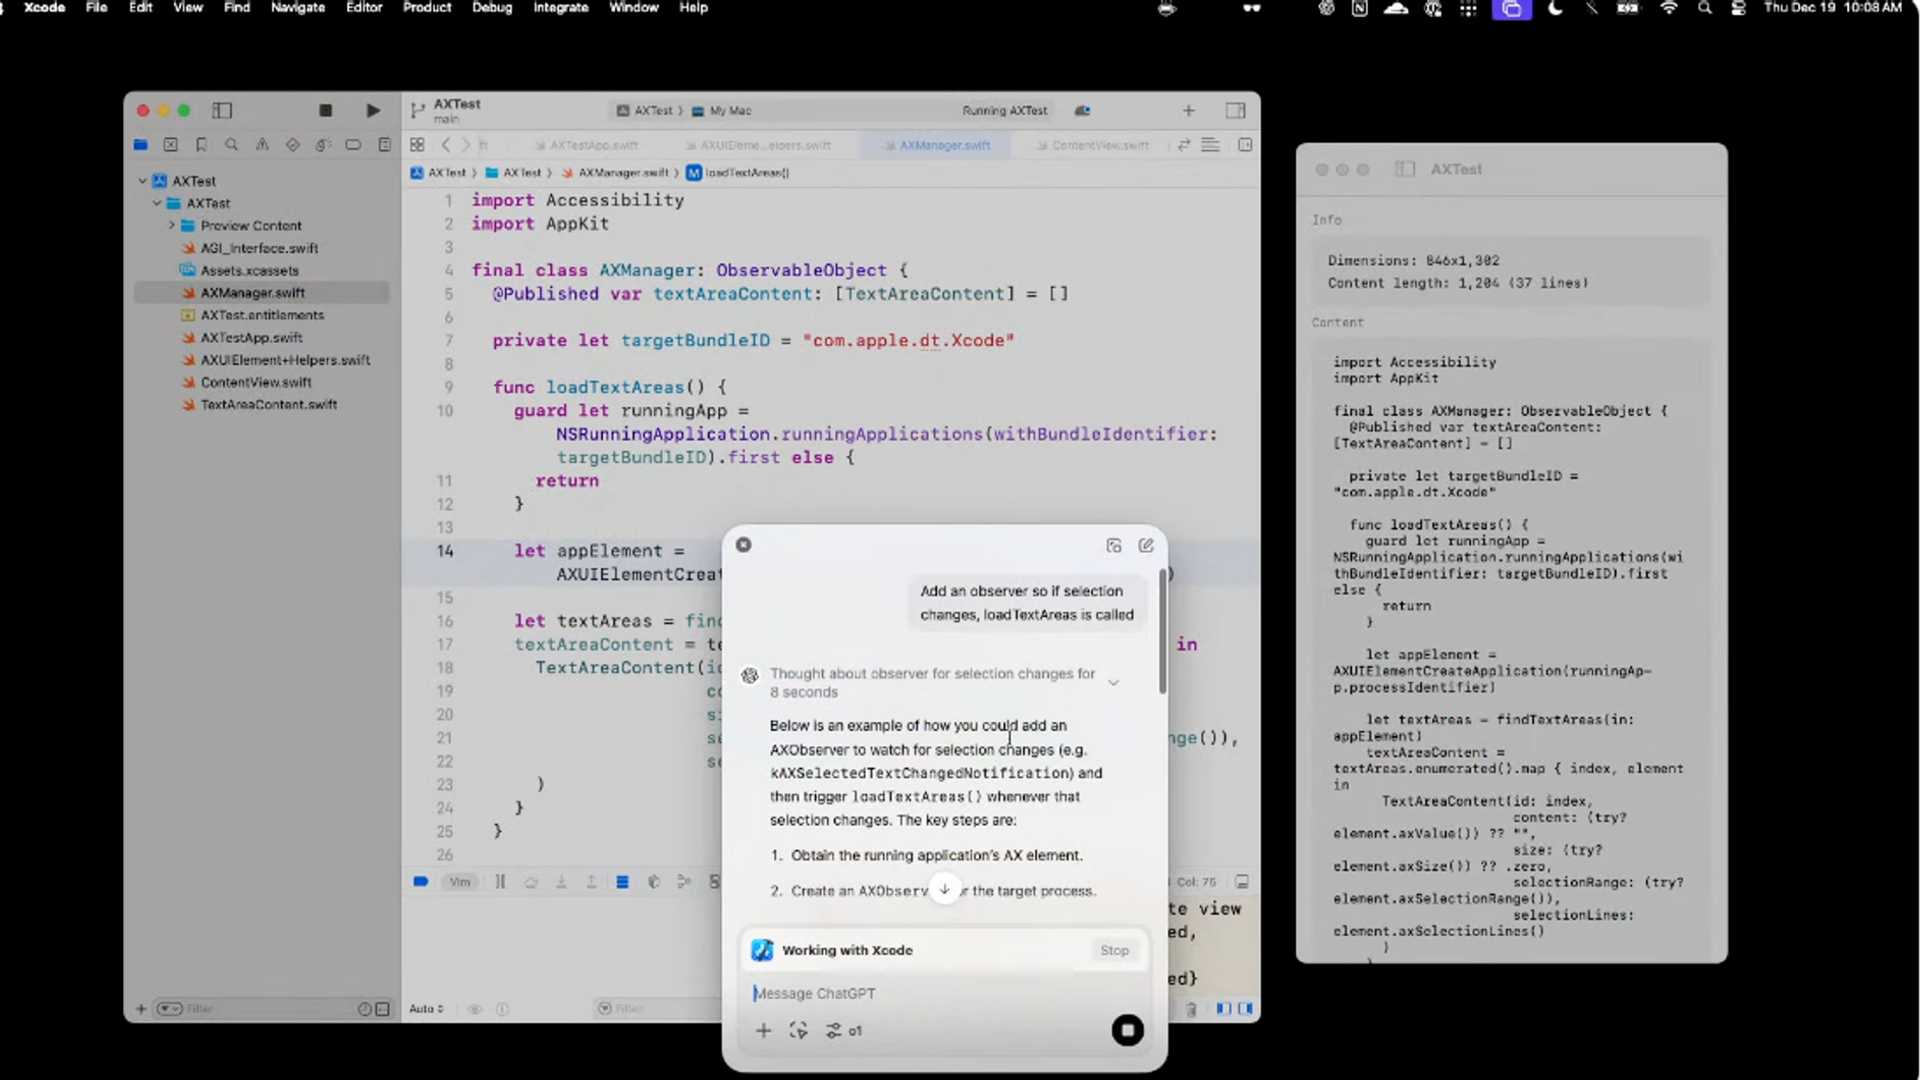Image resolution: width=1920 pixels, height=1080 pixels.
Task: Run the AXTest scheme with the play button
Action: tap(373, 110)
